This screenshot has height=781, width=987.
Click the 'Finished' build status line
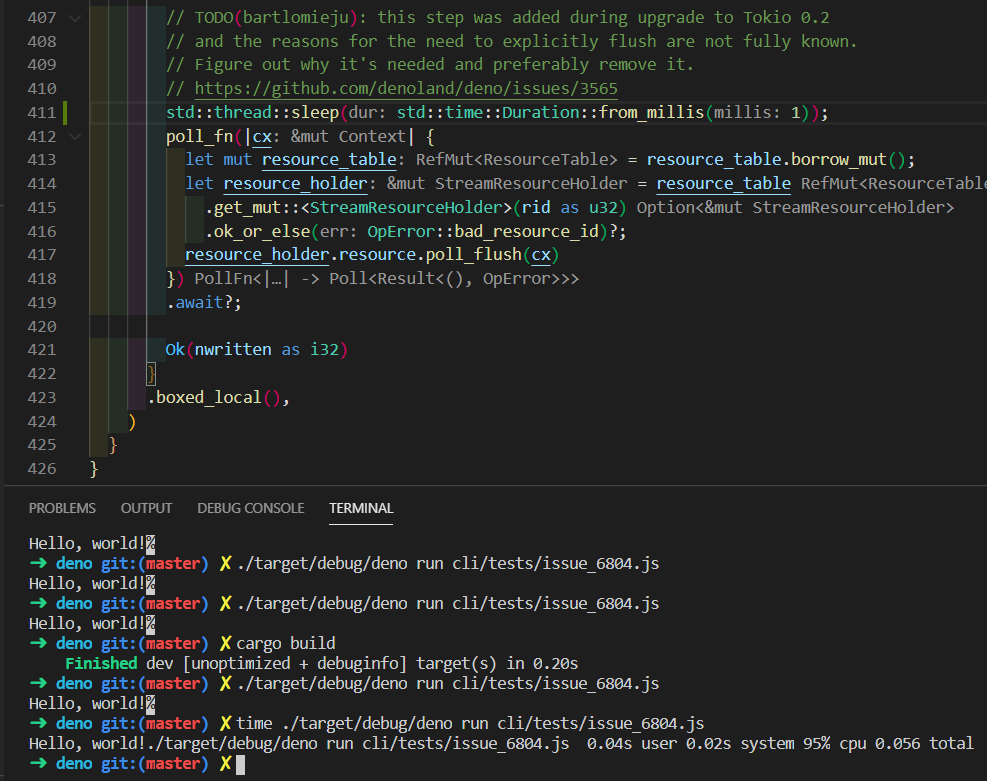[x=322, y=664]
